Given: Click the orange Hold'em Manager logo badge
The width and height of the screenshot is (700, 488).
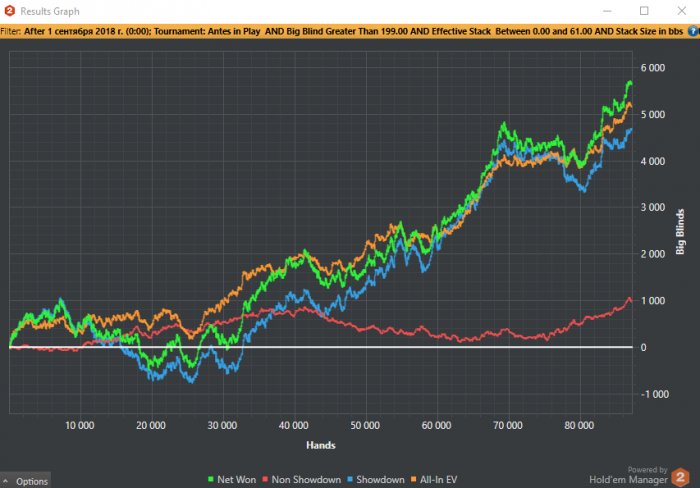Looking at the screenshot, I should click(x=680, y=478).
